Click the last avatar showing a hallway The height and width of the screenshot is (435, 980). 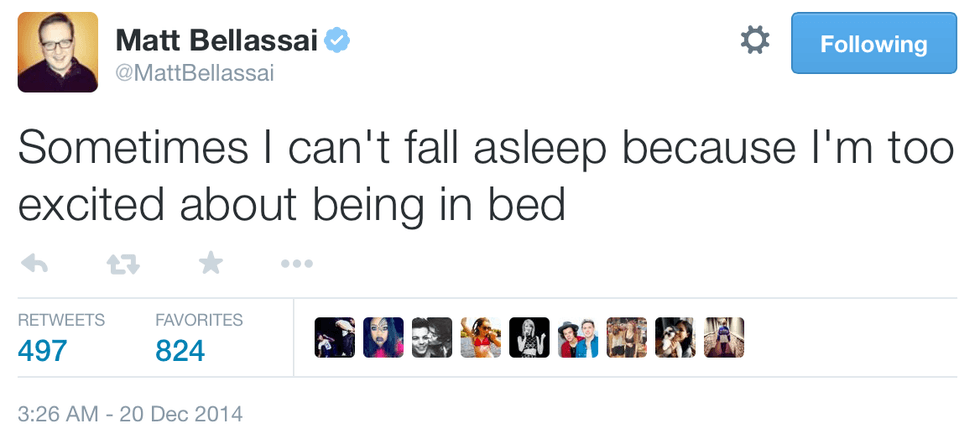[724, 338]
